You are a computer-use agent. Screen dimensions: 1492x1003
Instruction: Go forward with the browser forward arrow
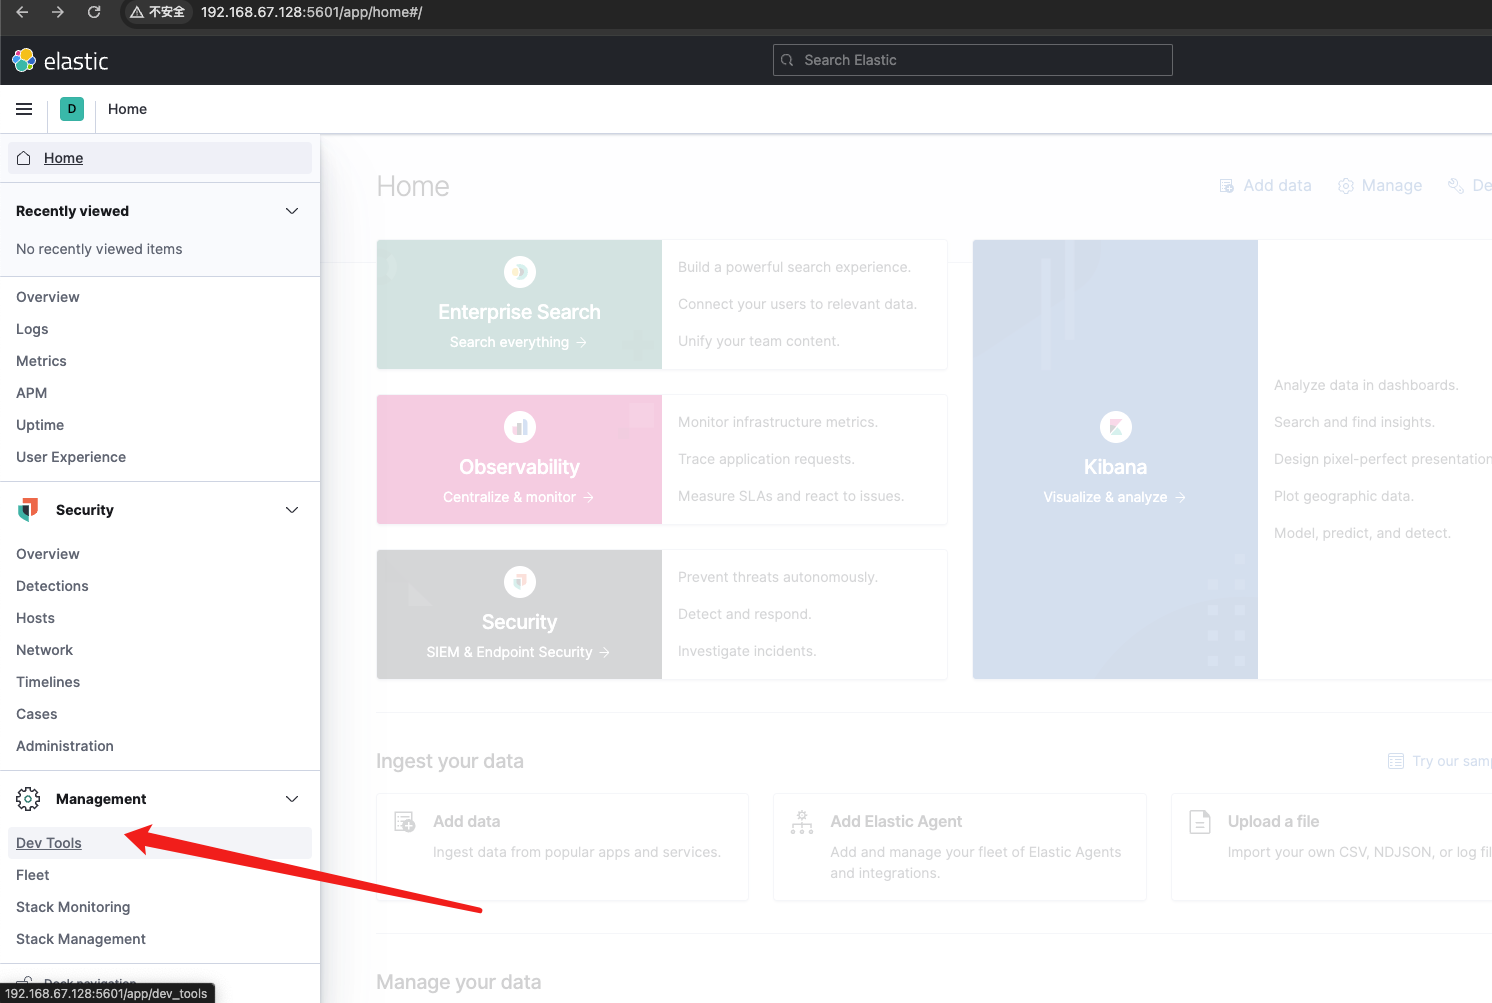point(58,12)
